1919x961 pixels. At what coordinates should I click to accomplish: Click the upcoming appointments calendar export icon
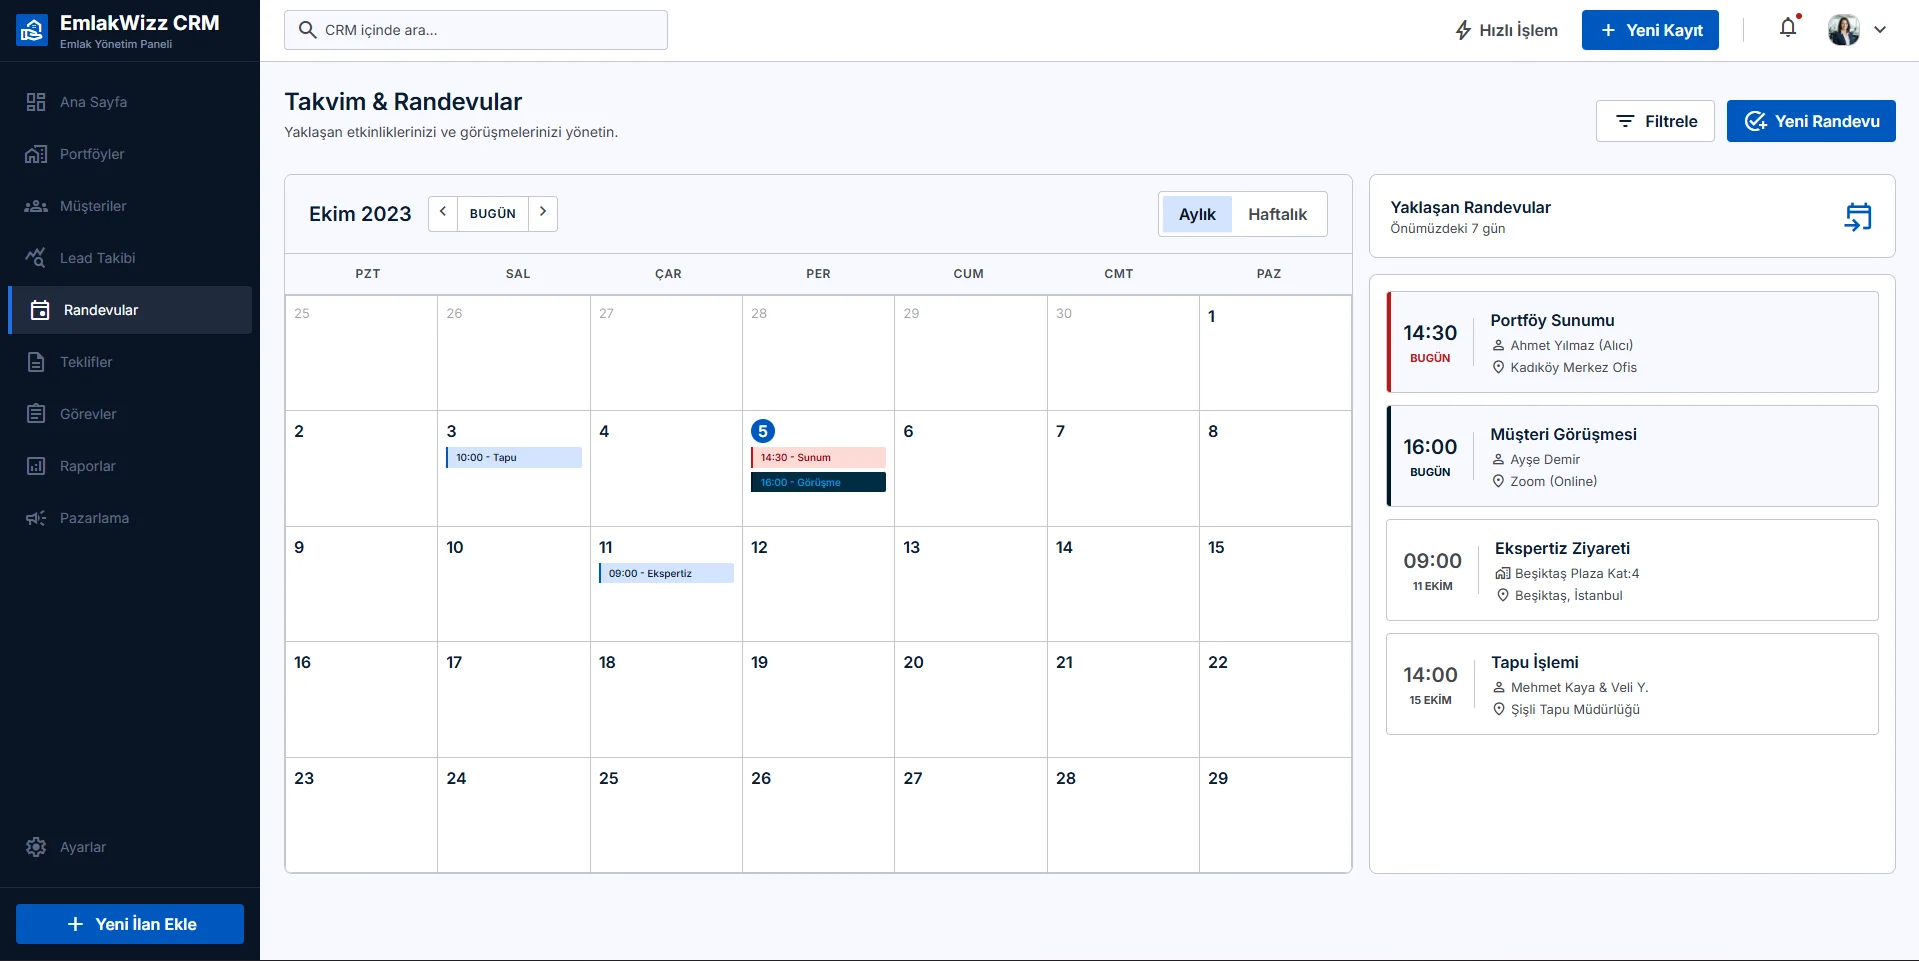point(1858,216)
